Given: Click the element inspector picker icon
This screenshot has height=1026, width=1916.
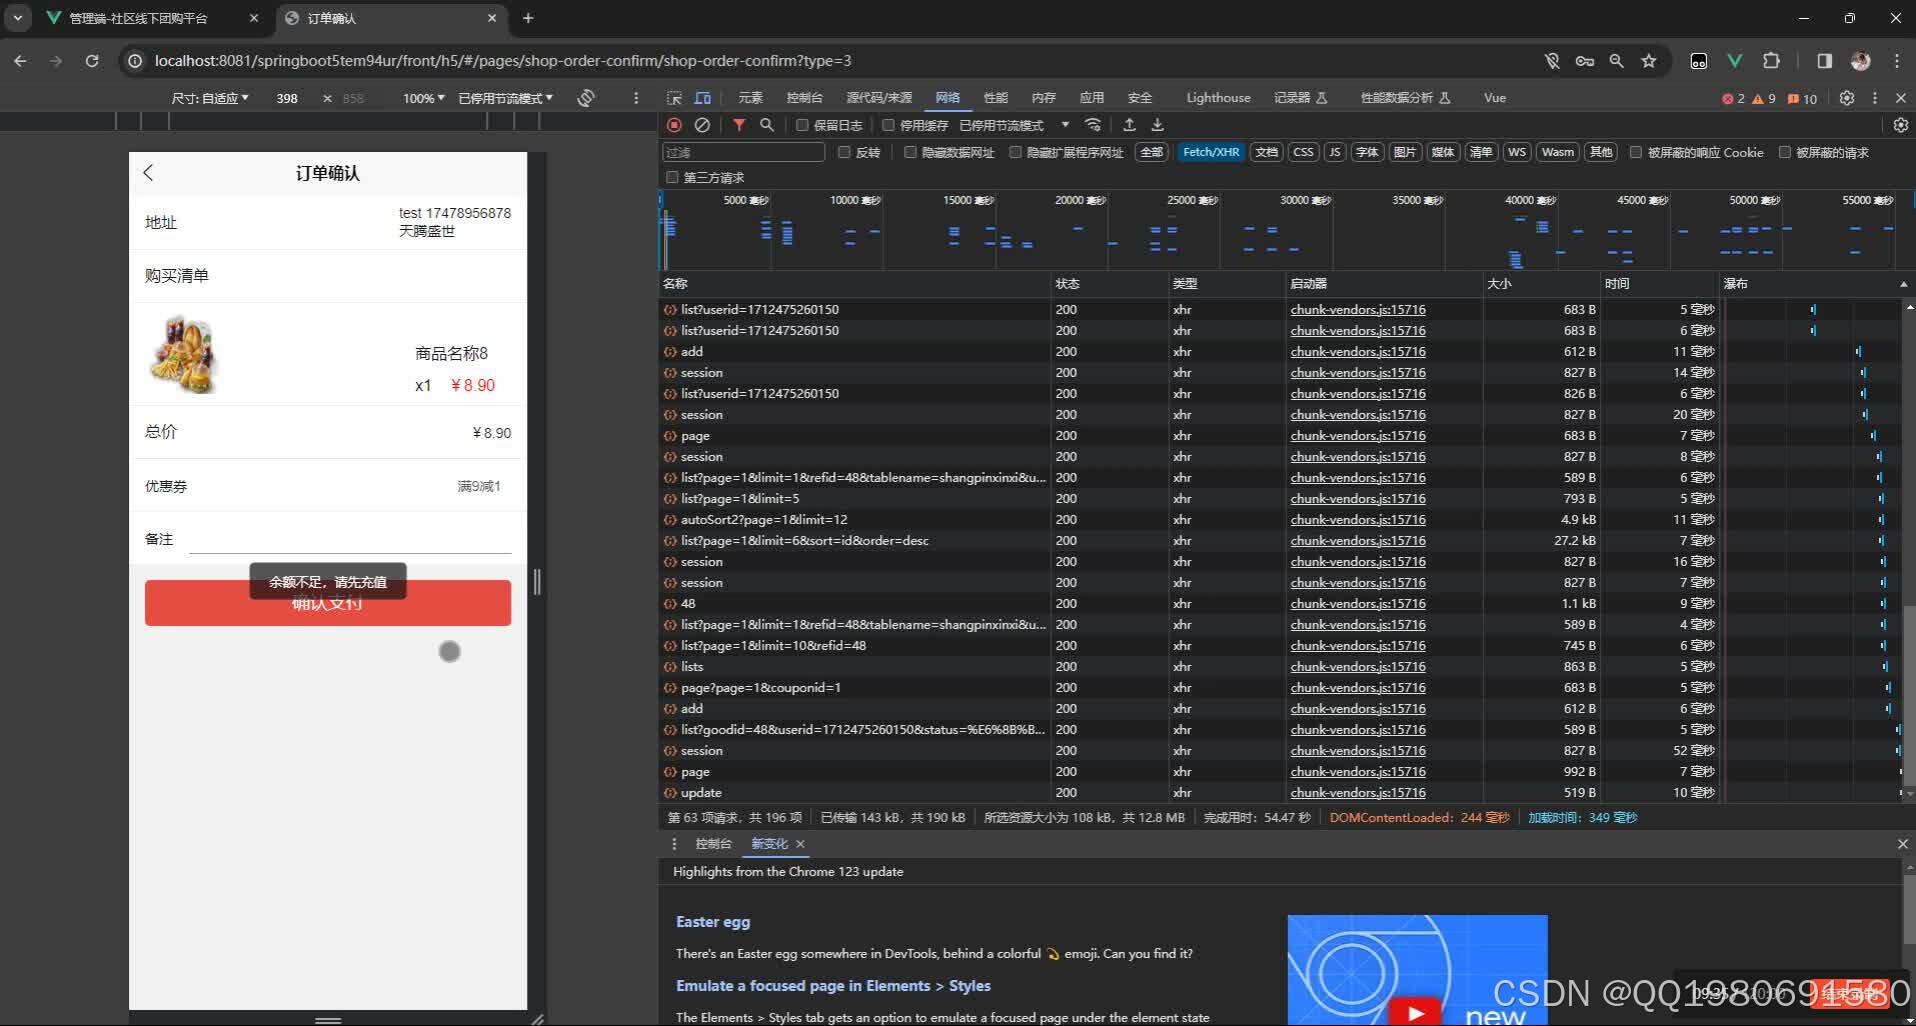Looking at the screenshot, I should click(x=674, y=98).
